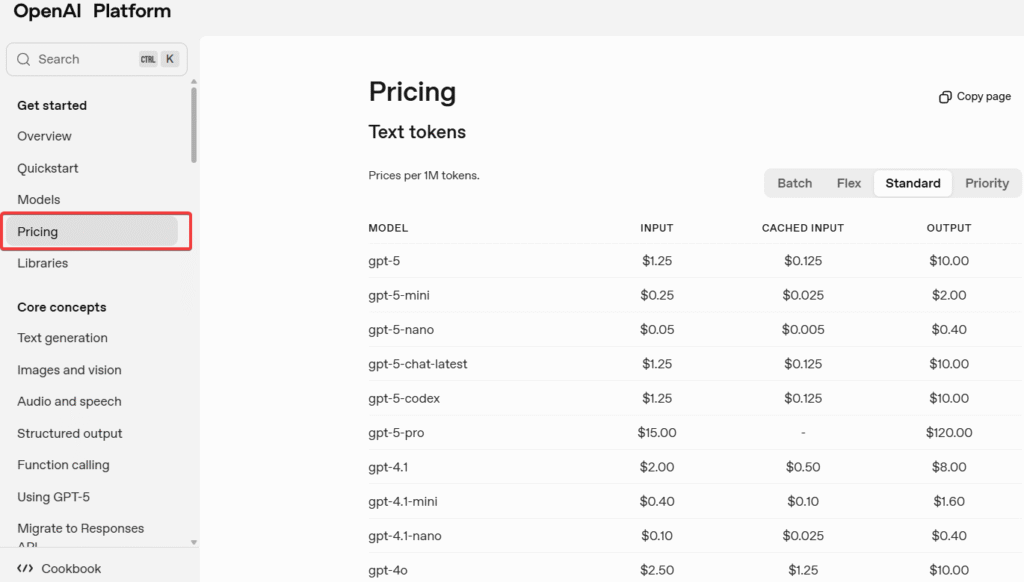Switch pricing to the Batch tier
1024x582 pixels.
coord(794,183)
